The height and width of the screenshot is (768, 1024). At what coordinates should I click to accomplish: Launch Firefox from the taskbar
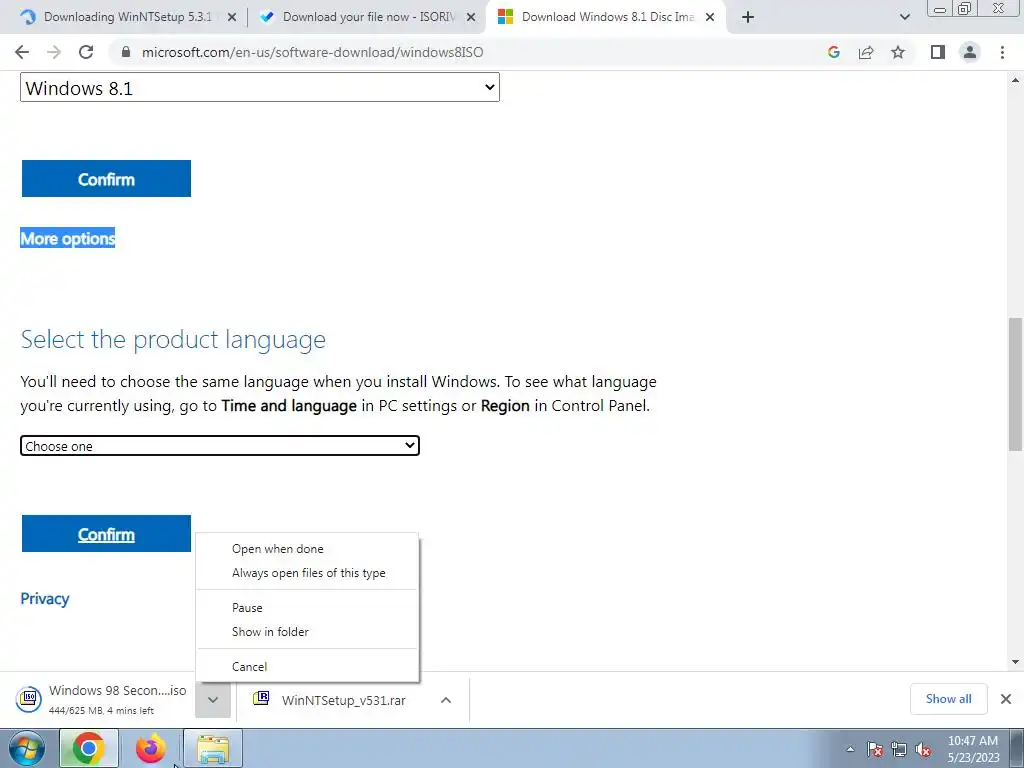151,748
